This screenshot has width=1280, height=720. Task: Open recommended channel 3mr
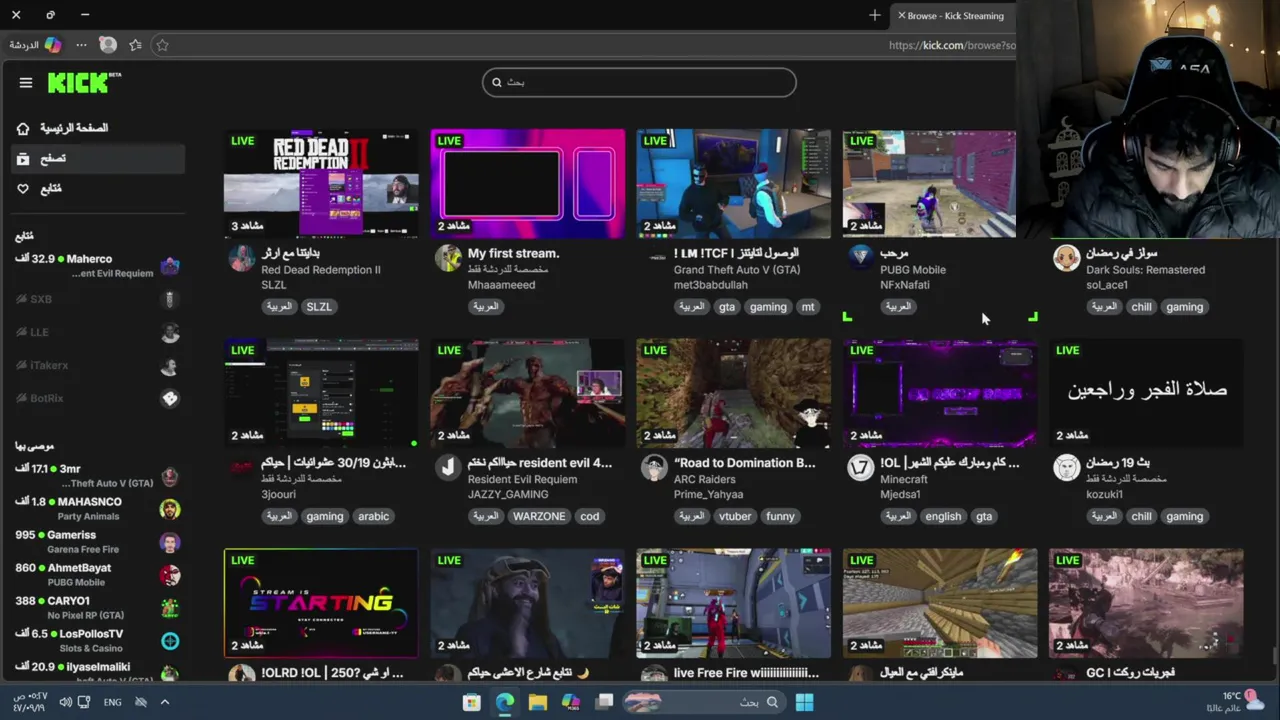(97, 475)
